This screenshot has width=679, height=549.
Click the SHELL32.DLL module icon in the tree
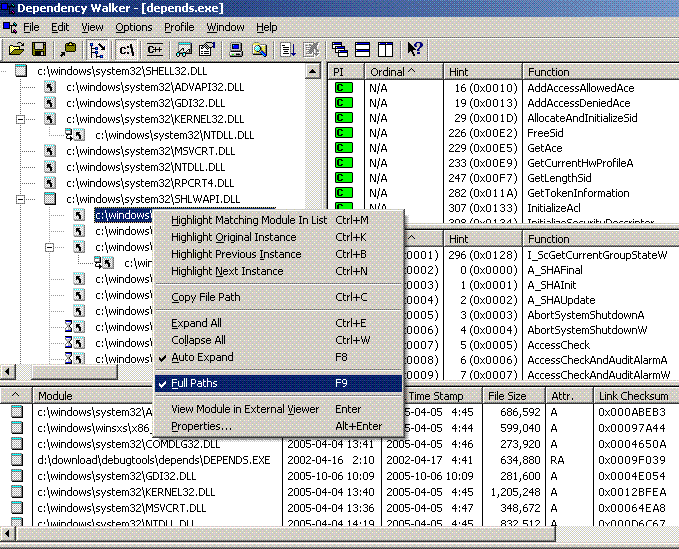pyautogui.click(x=21, y=71)
